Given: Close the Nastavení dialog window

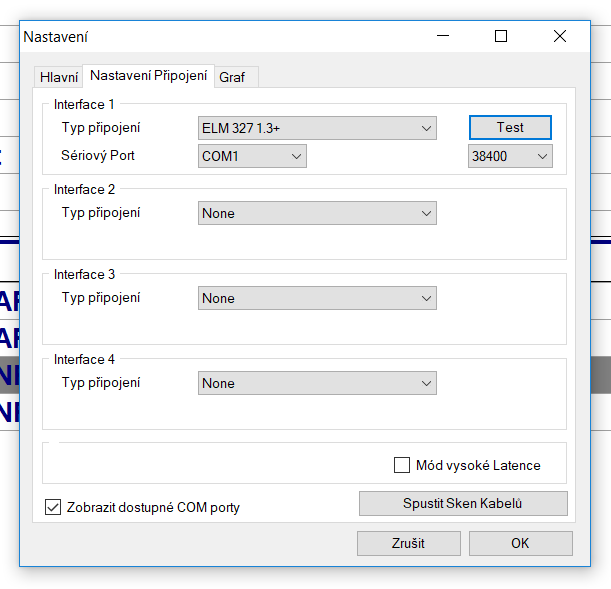Looking at the screenshot, I should point(559,37).
